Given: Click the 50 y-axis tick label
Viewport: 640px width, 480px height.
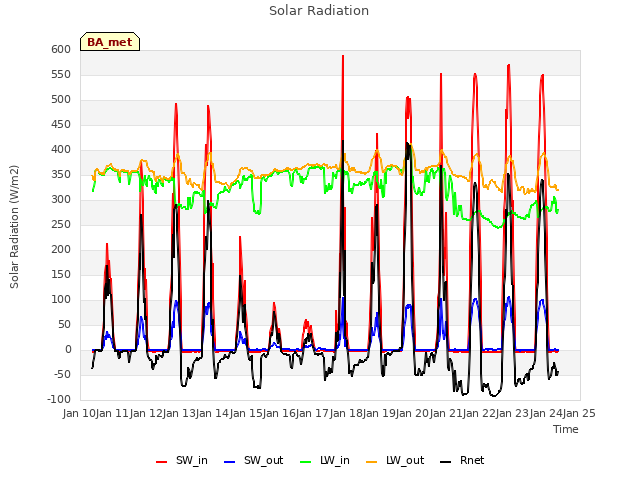Looking at the screenshot, I should (65, 325).
